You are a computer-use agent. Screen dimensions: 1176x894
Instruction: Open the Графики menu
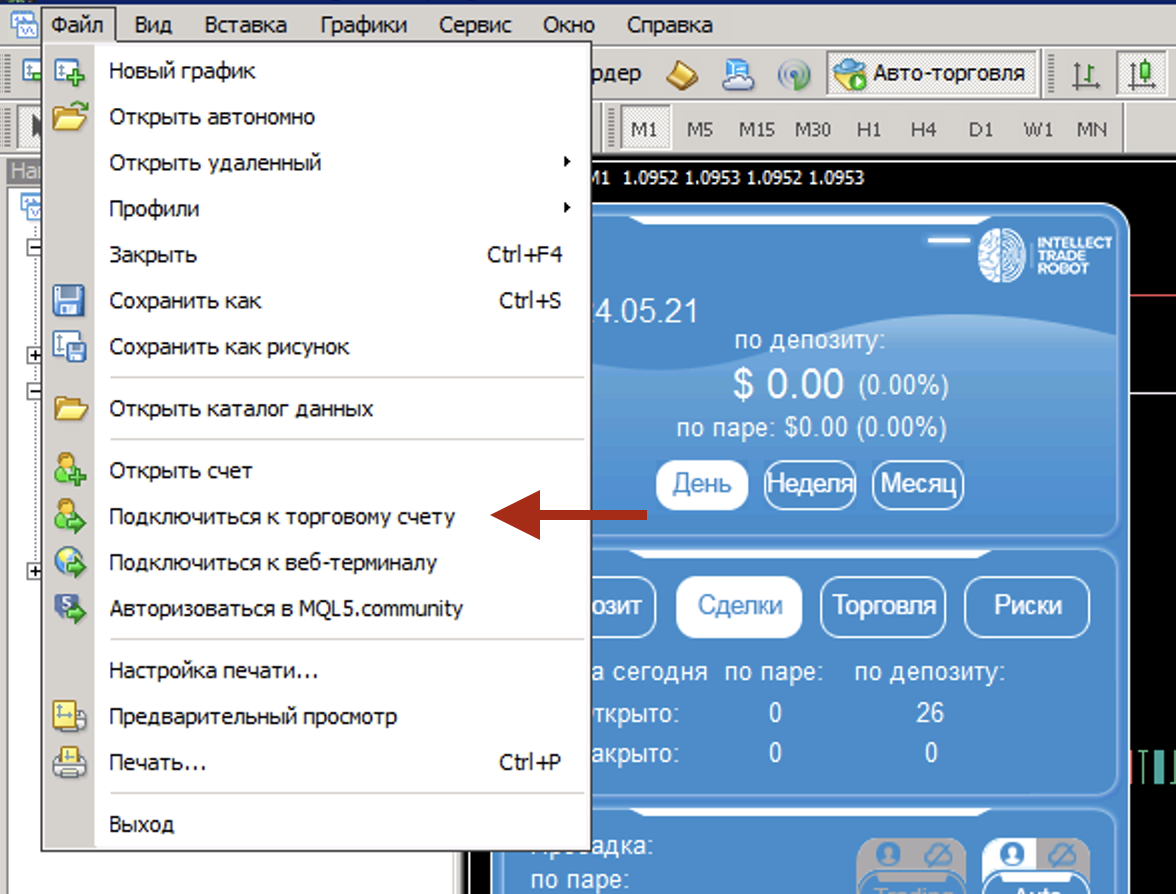click(x=364, y=25)
